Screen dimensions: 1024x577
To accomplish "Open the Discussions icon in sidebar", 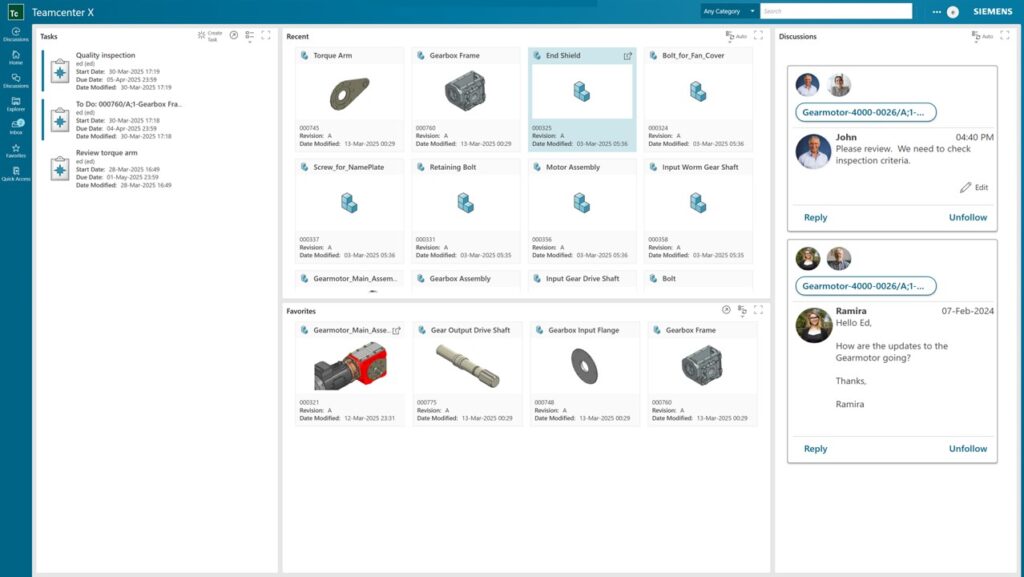I will 17,79.
